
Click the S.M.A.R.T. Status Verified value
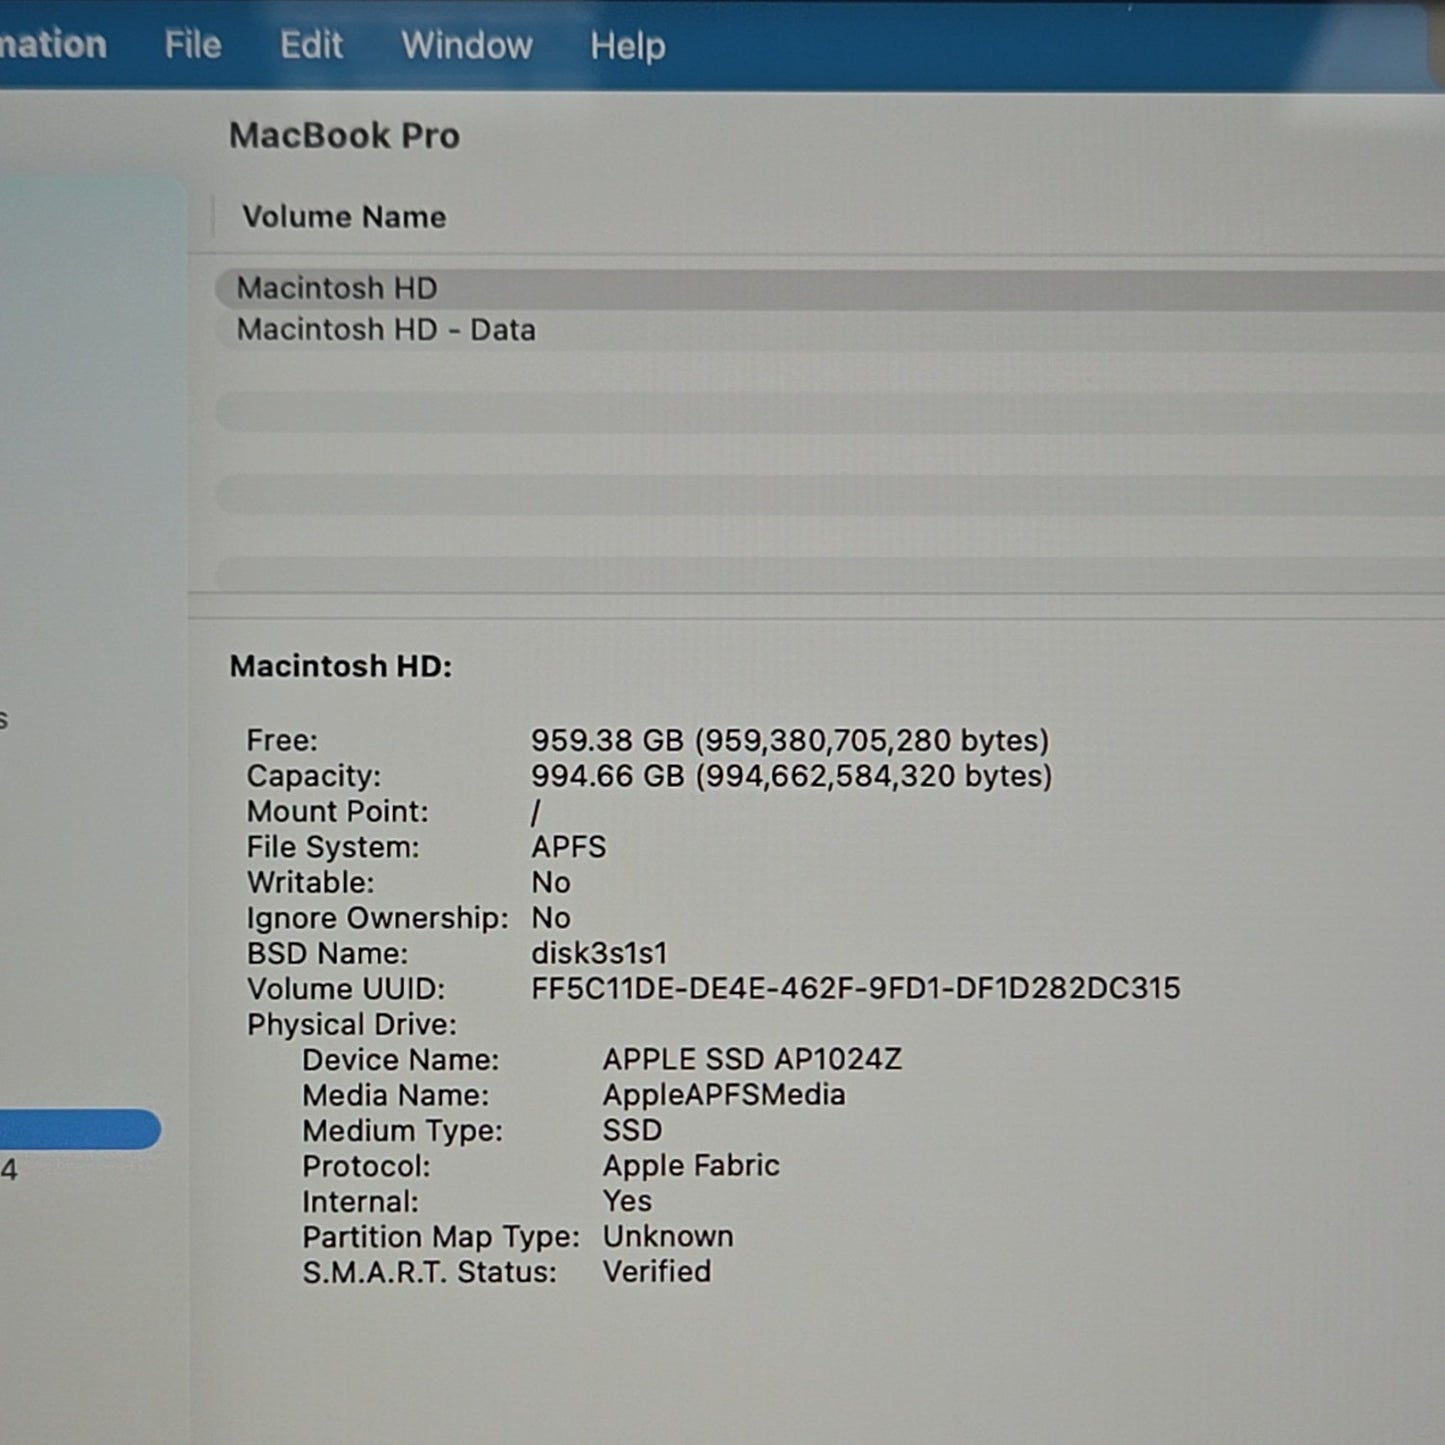pos(657,1272)
